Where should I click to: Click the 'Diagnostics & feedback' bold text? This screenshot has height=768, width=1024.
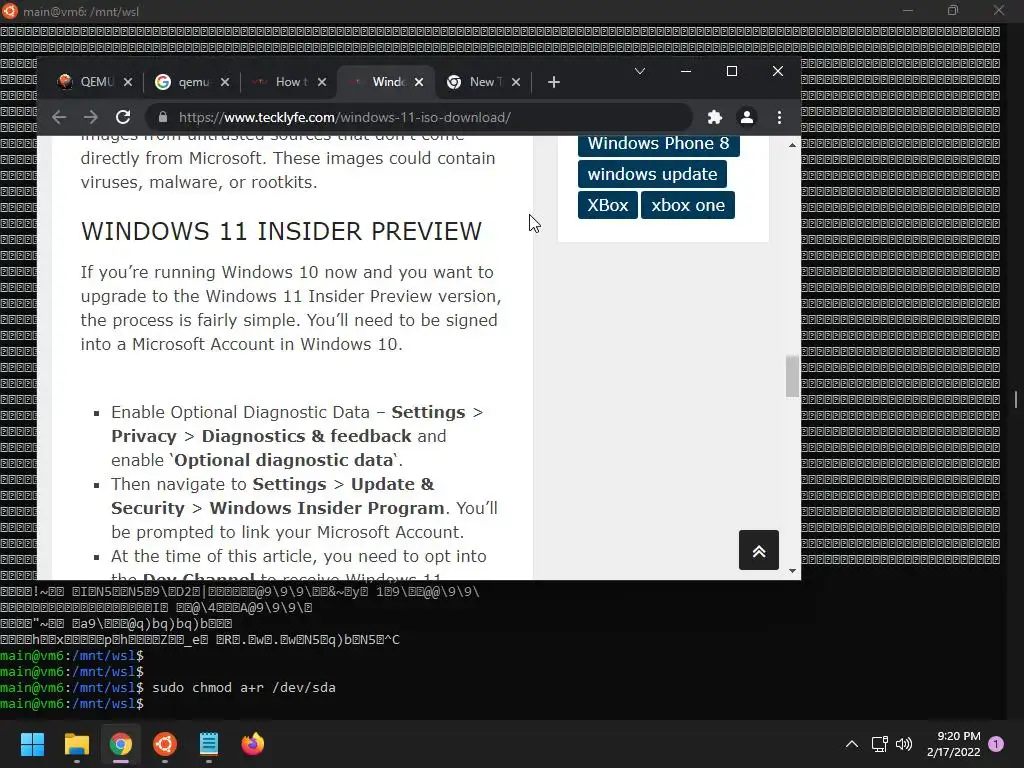click(306, 436)
